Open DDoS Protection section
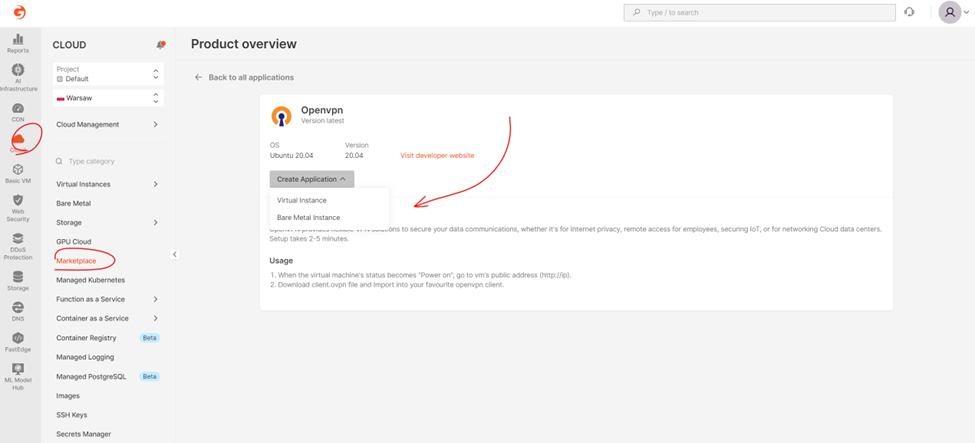 (x=18, y=246)
